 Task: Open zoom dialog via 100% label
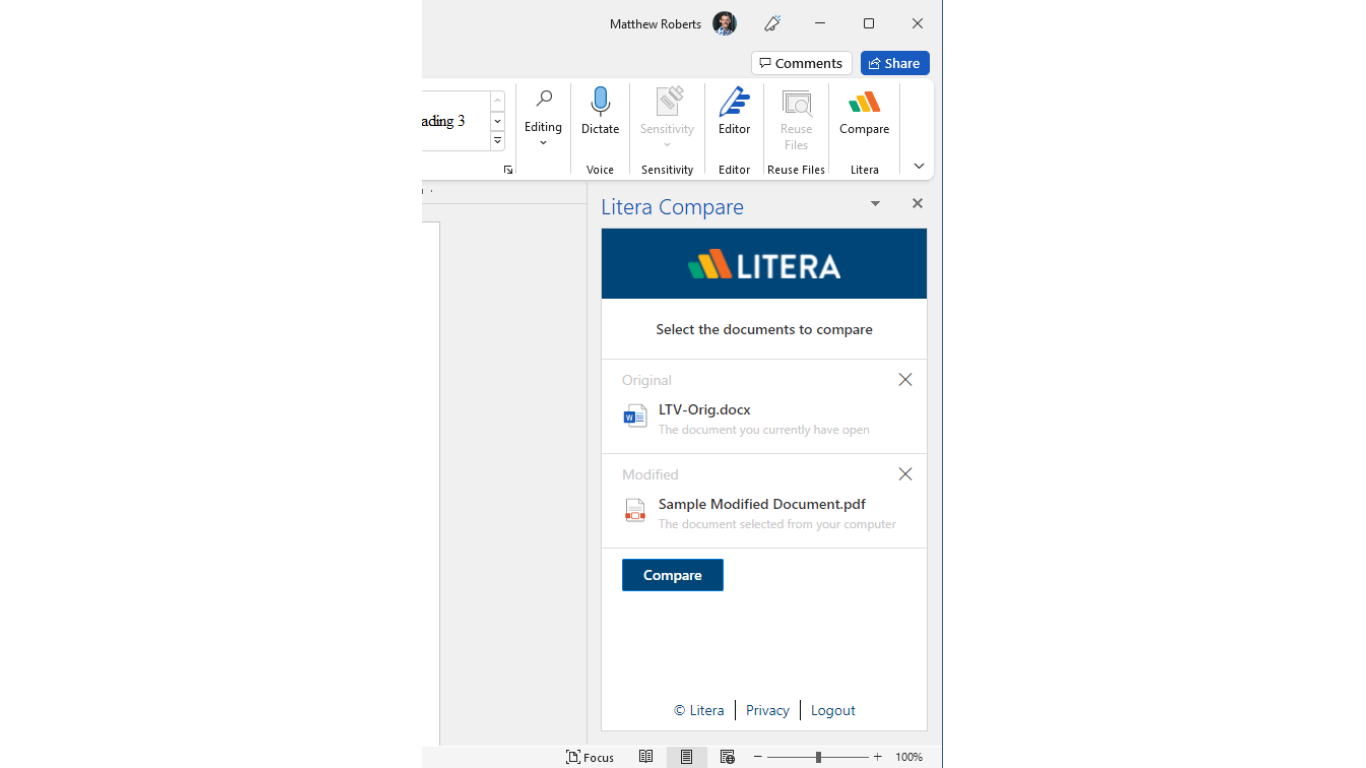909,757
